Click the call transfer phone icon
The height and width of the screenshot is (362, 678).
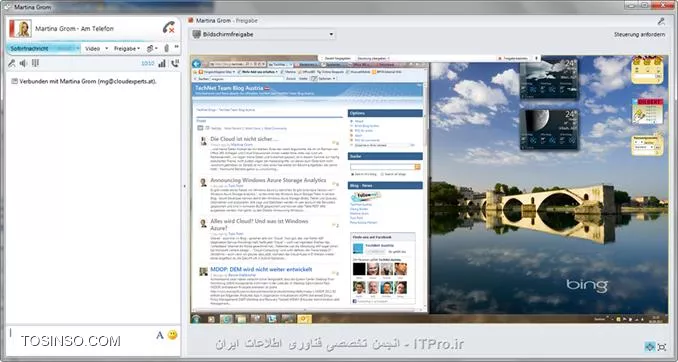tap(175, 64)
